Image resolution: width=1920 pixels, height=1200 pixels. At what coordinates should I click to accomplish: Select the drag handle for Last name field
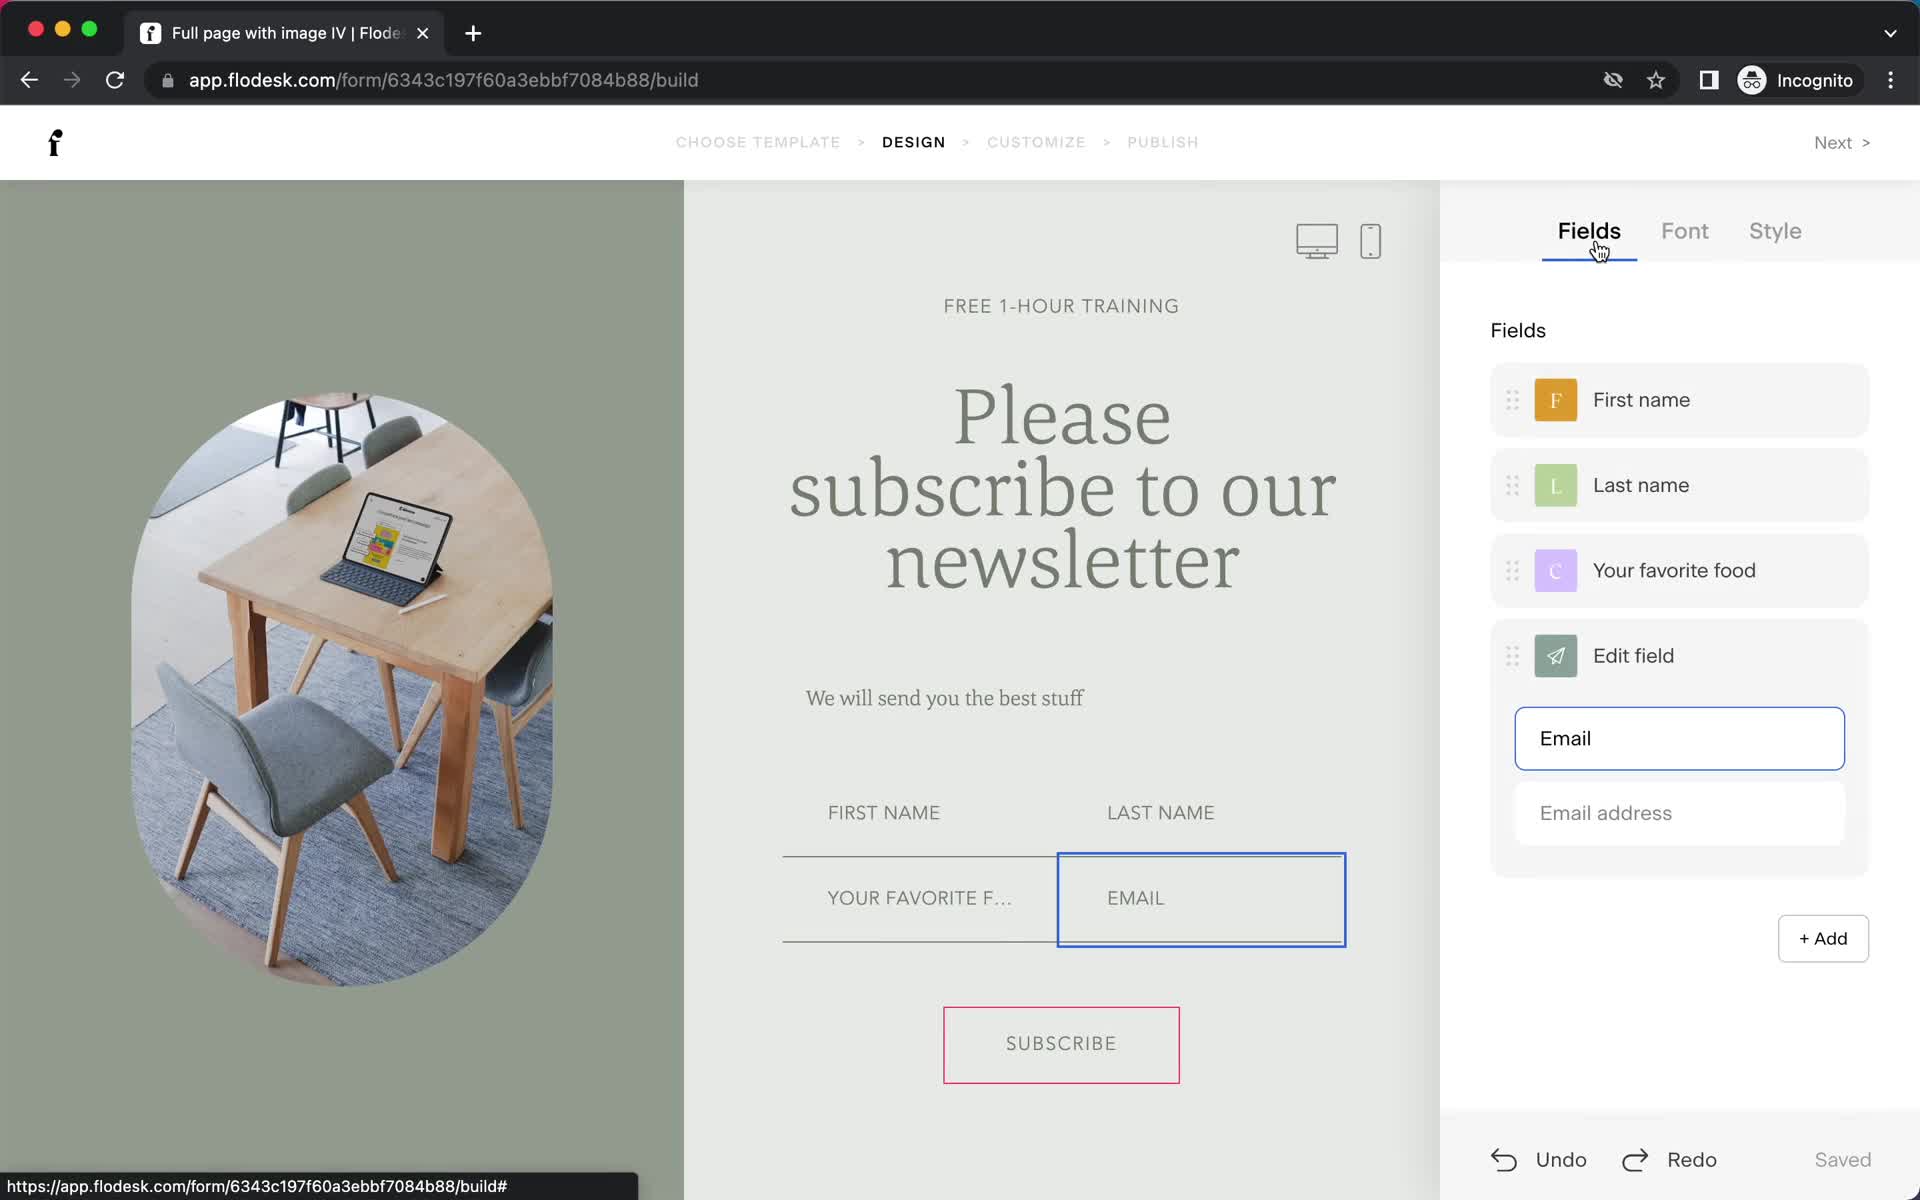[1512, 485]
